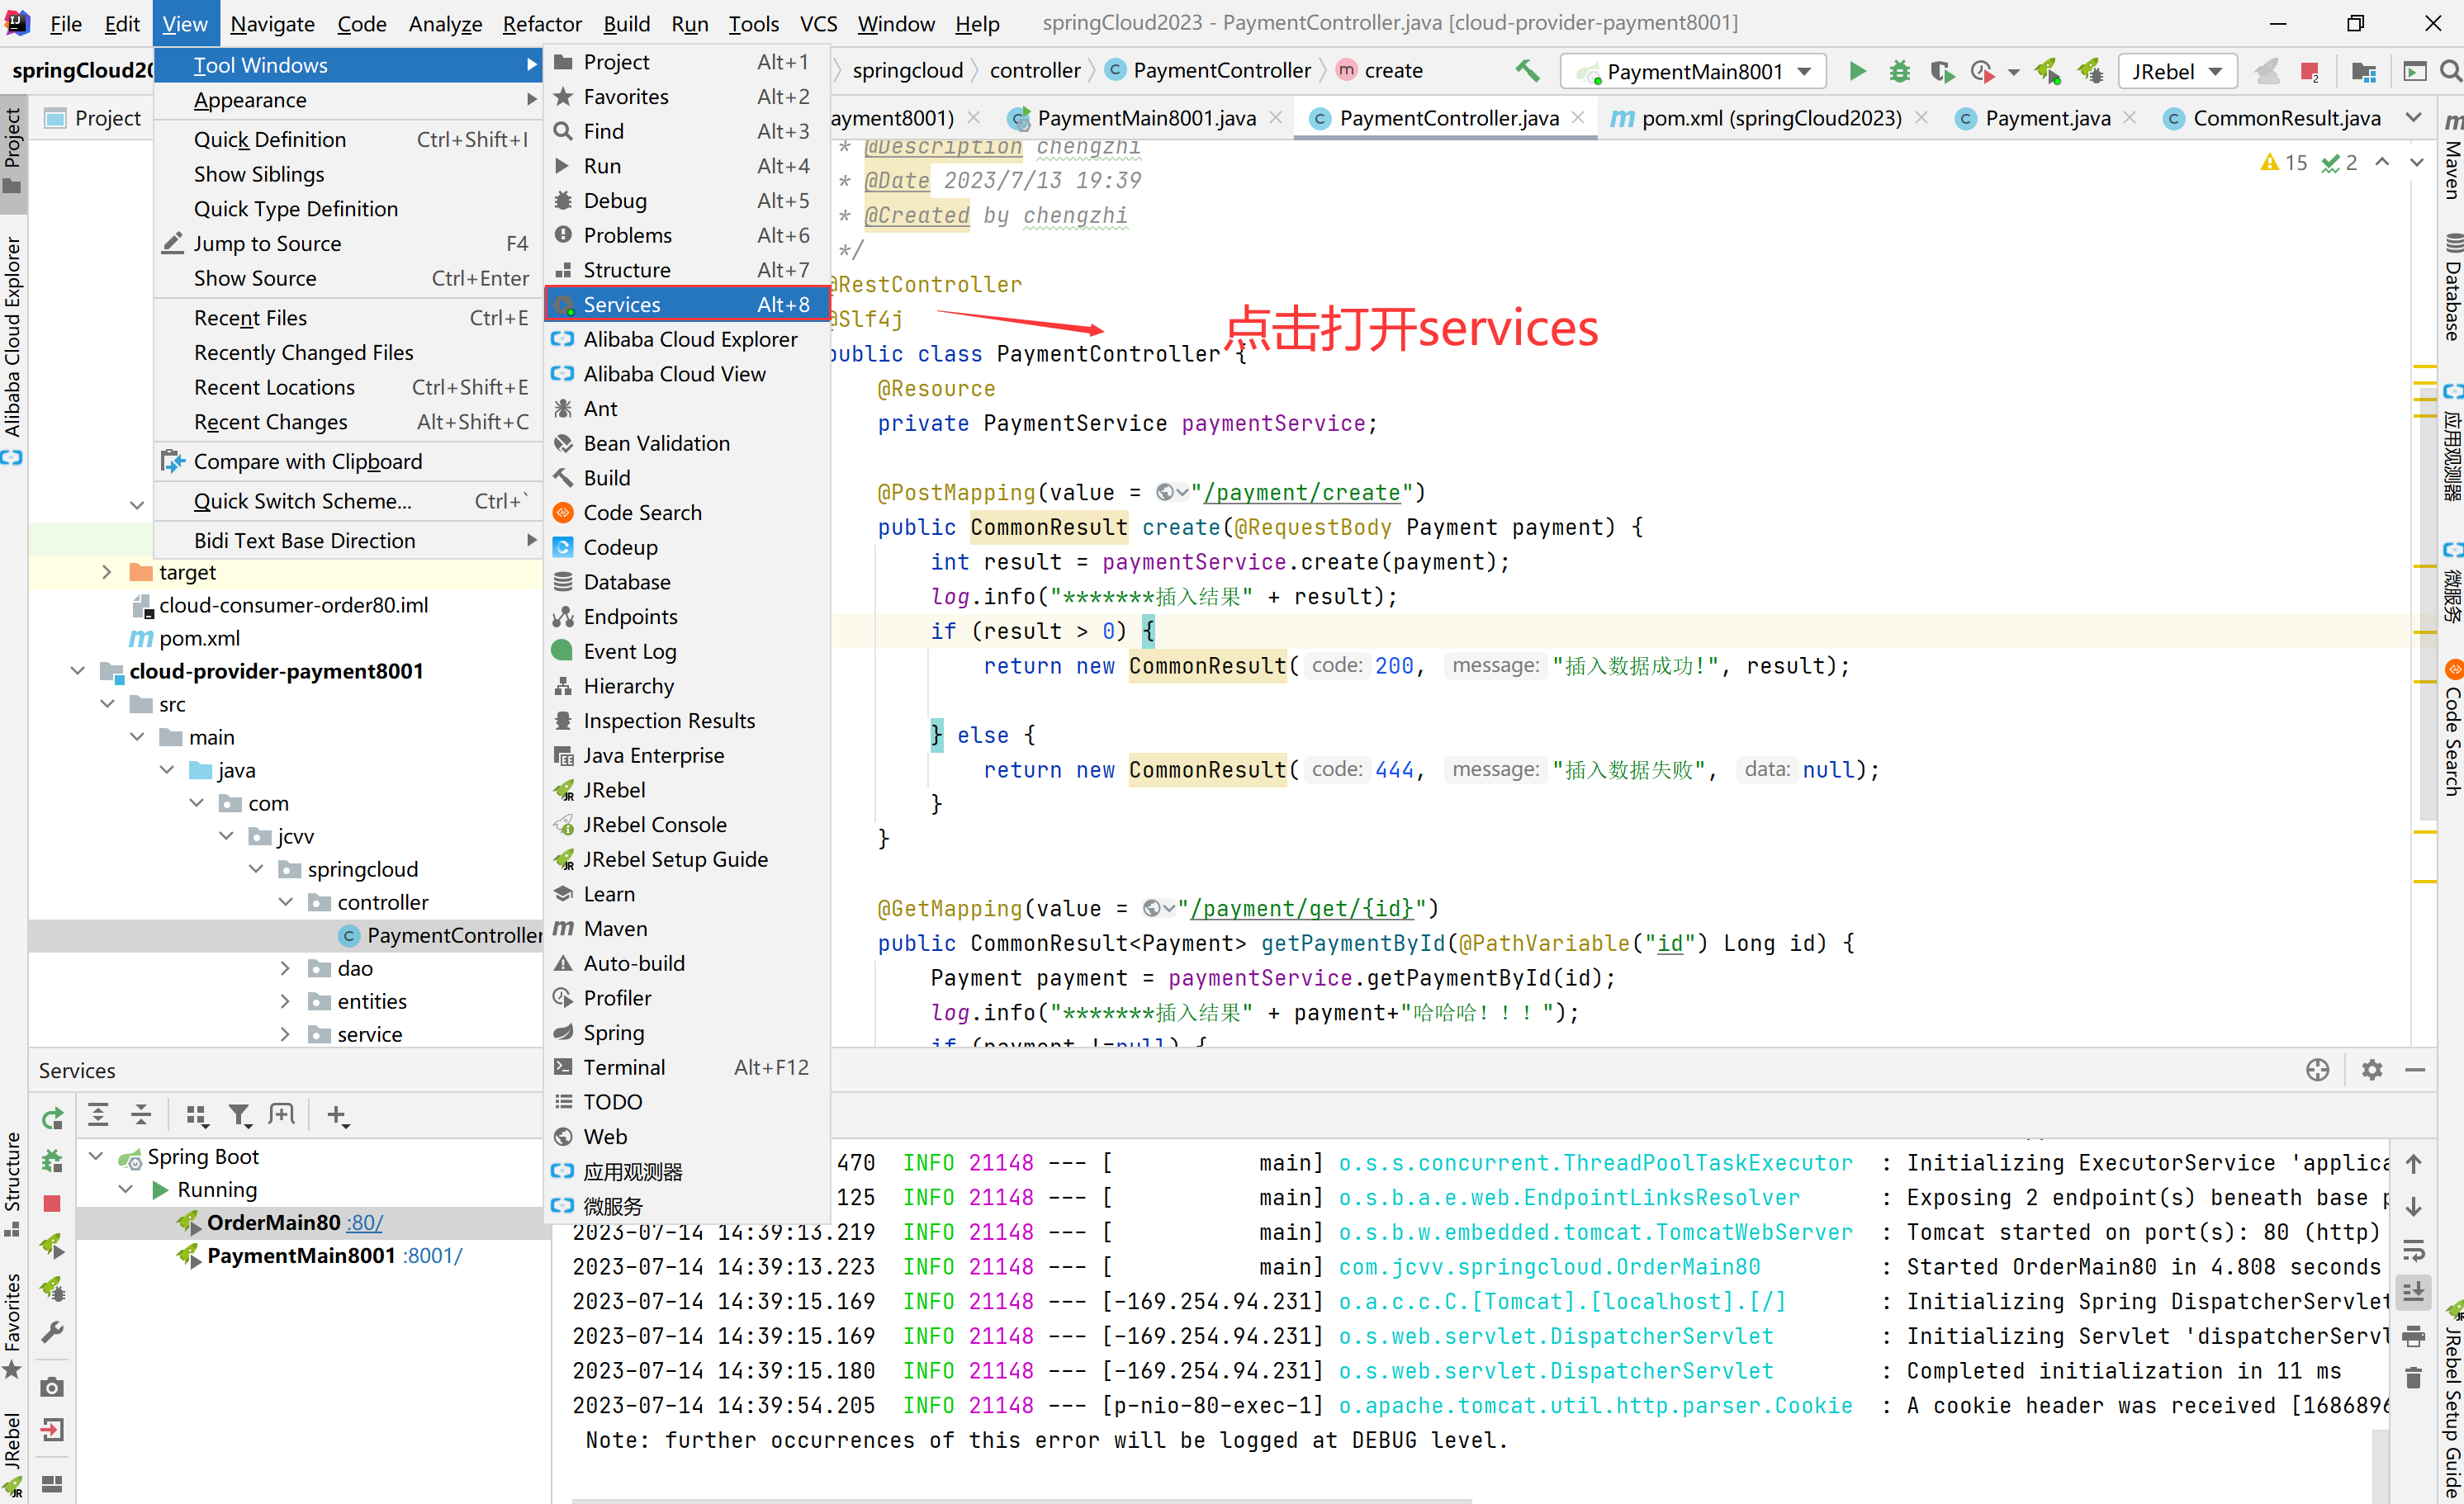Click the scroll-to-end icon beside console
Screen dimensions: 2464x1504
pyautogui.click(x=2414, y=1291)
